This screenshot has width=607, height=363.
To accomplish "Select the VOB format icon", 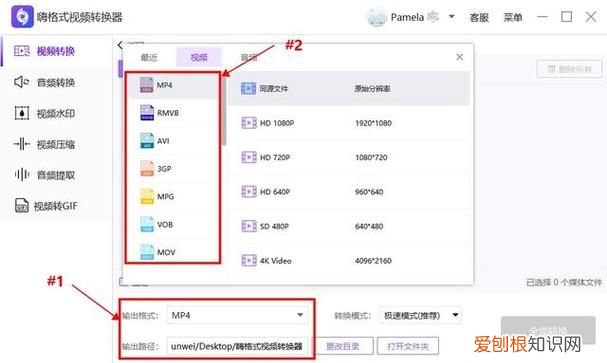I will pos(147,224).
